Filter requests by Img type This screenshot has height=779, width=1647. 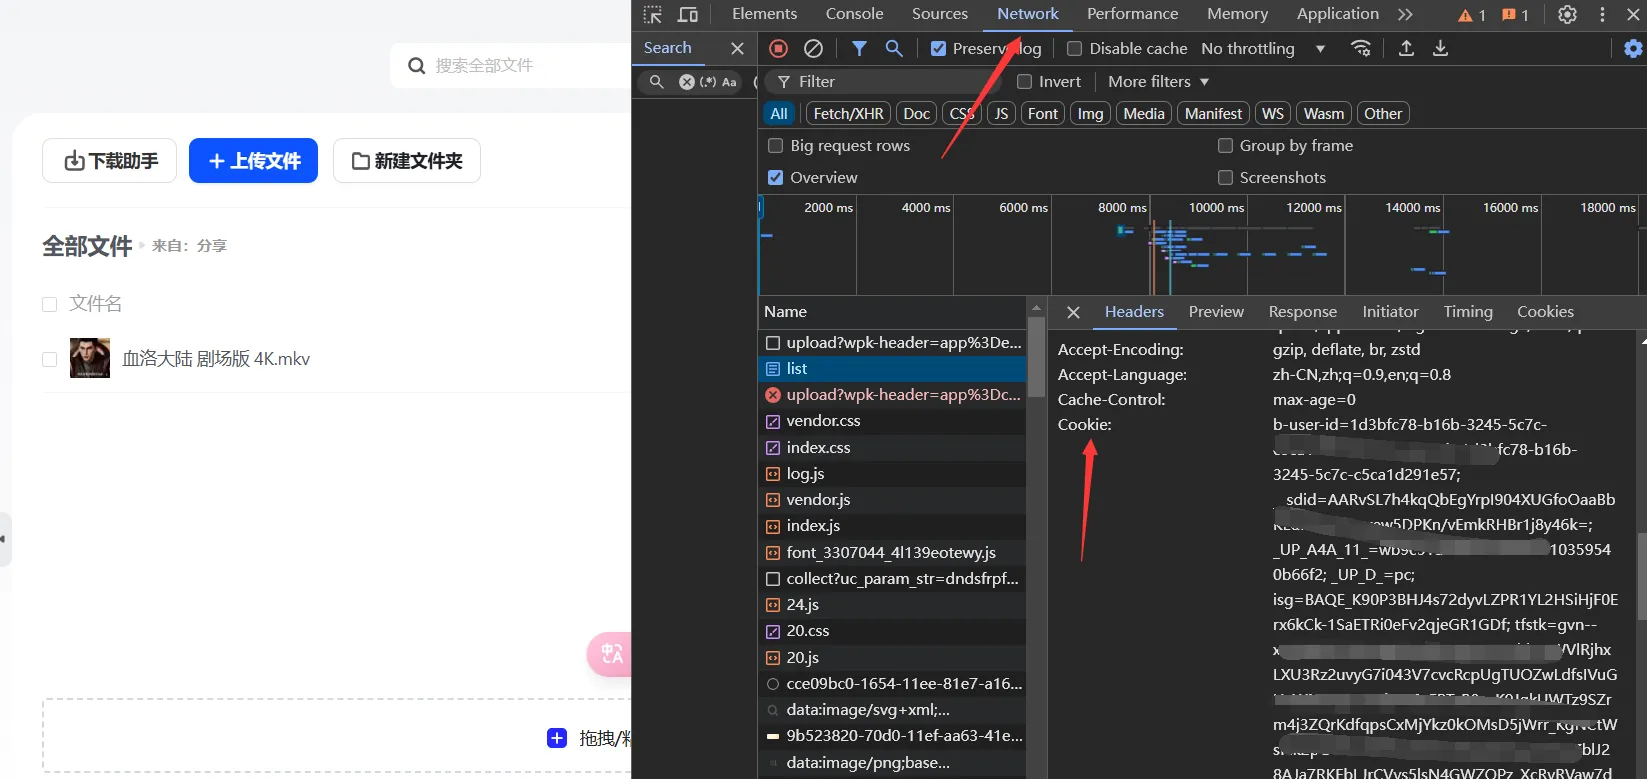coord(1090,114)
